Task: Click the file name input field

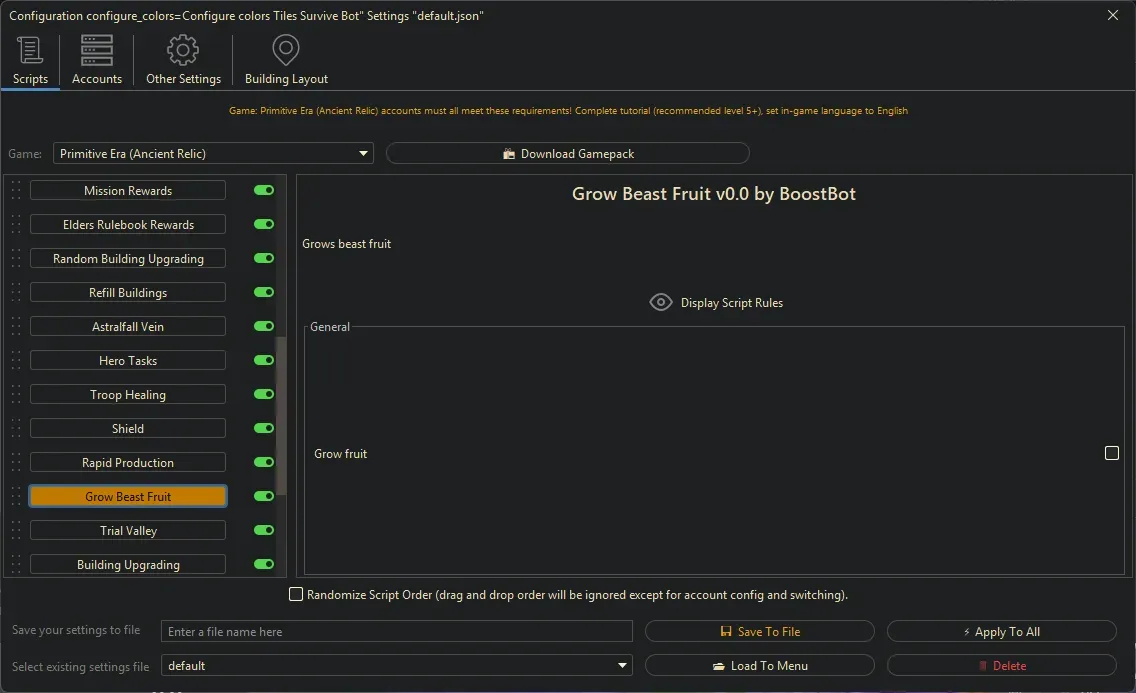Action: [x=397, y=632]
